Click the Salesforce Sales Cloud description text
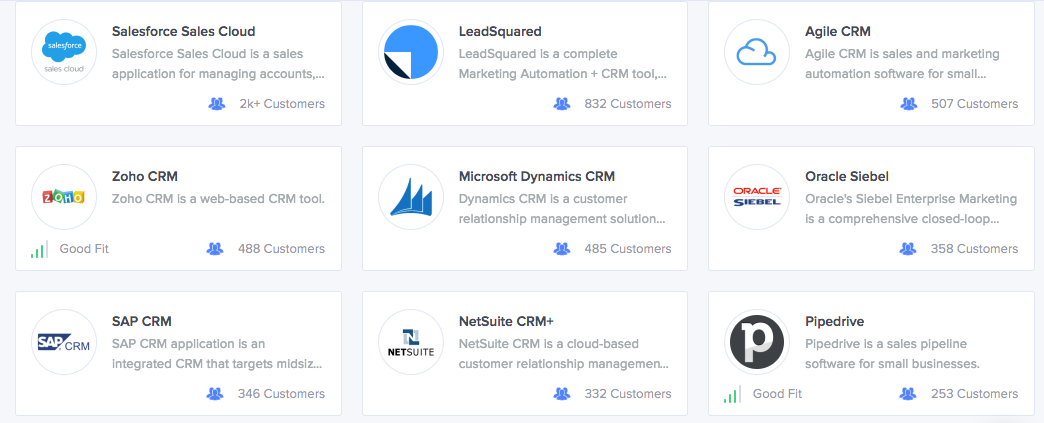Viewport: 1044px width, 423px height. (x=218, y=64)
